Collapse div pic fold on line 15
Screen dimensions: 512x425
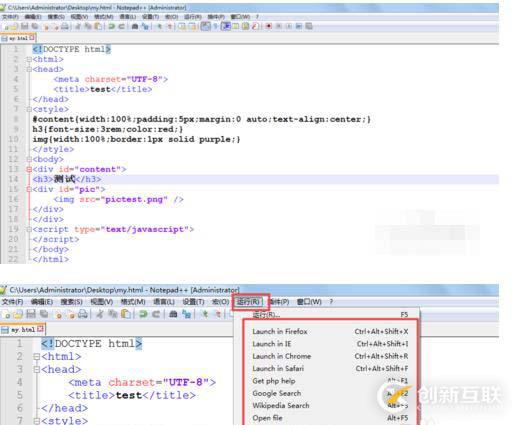29,190
